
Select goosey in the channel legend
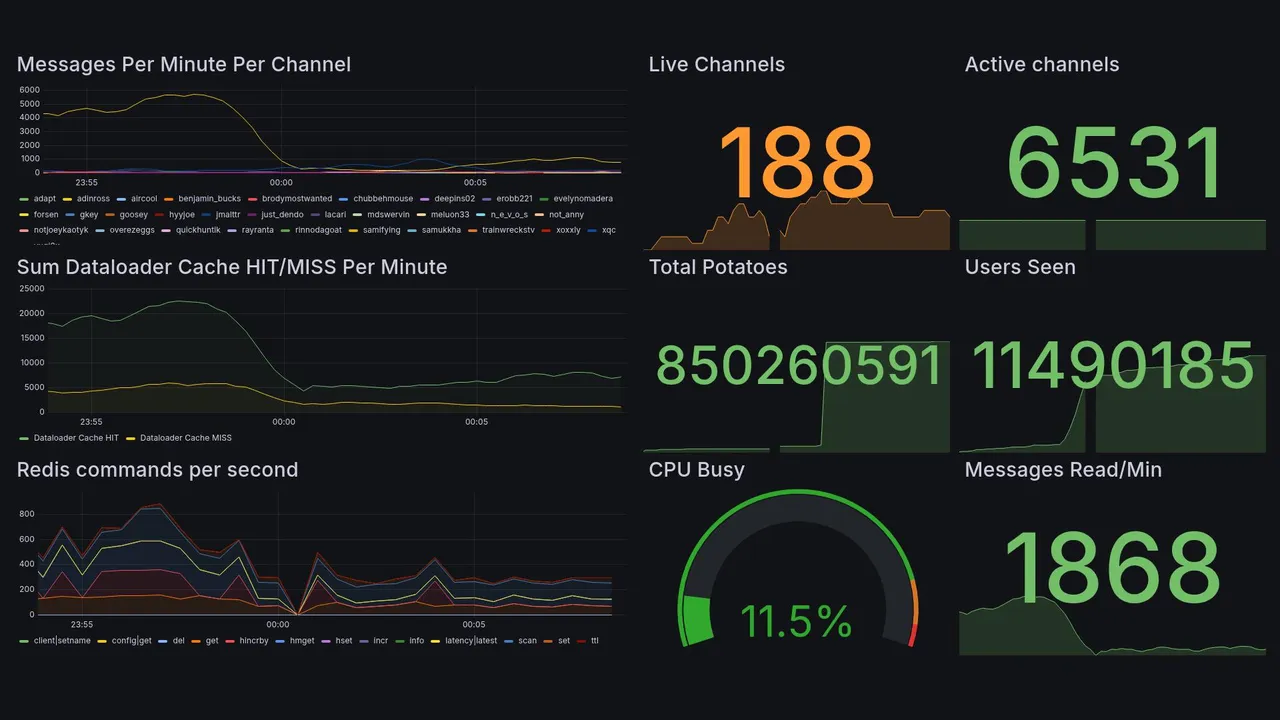pyautogui.click(x=126, y=215)
